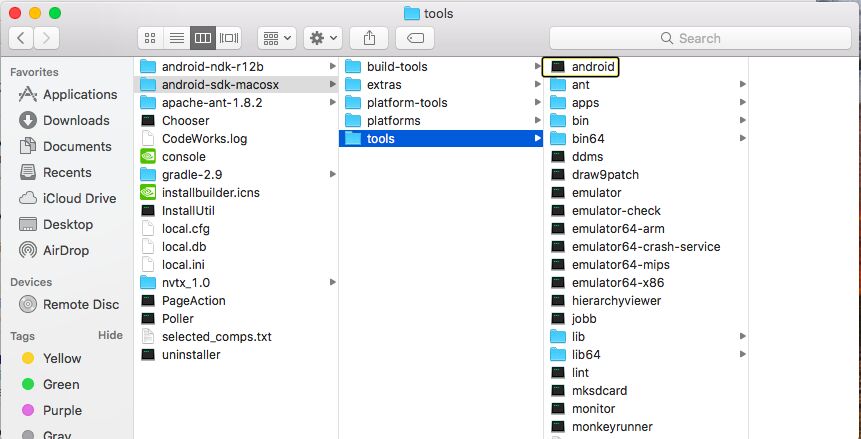This screenshot has width=861, height=439.
Task: Expand platforms with its arrow
Action: (538, 120)
